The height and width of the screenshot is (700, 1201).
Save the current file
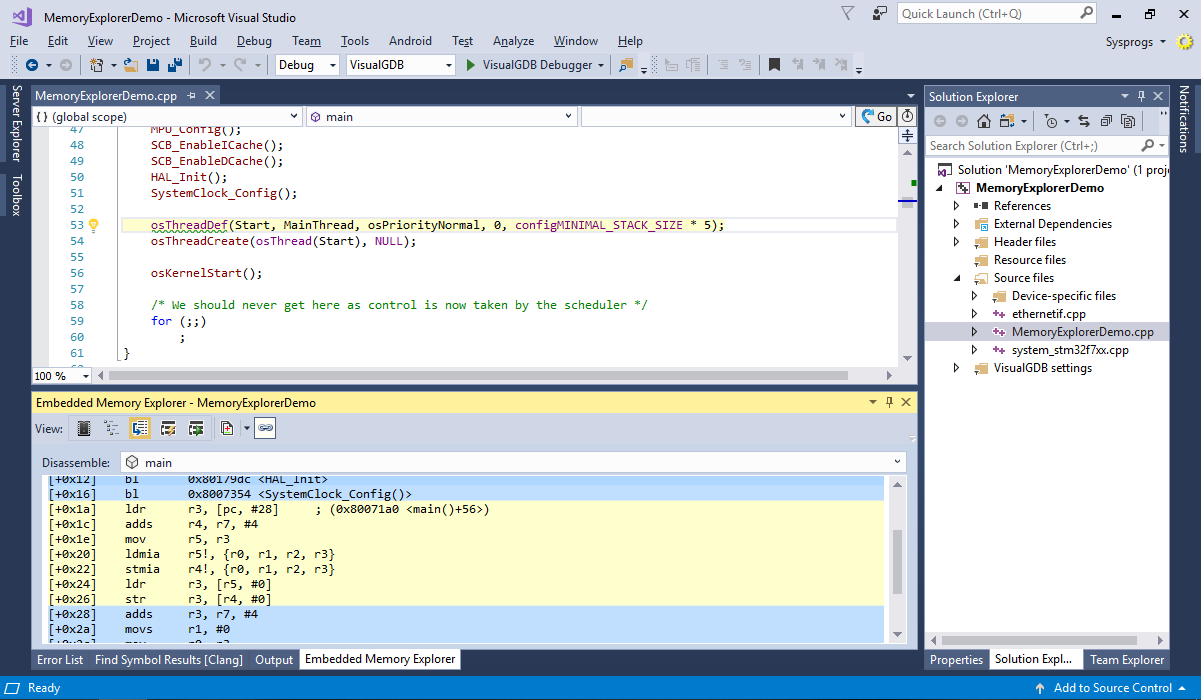153,65
